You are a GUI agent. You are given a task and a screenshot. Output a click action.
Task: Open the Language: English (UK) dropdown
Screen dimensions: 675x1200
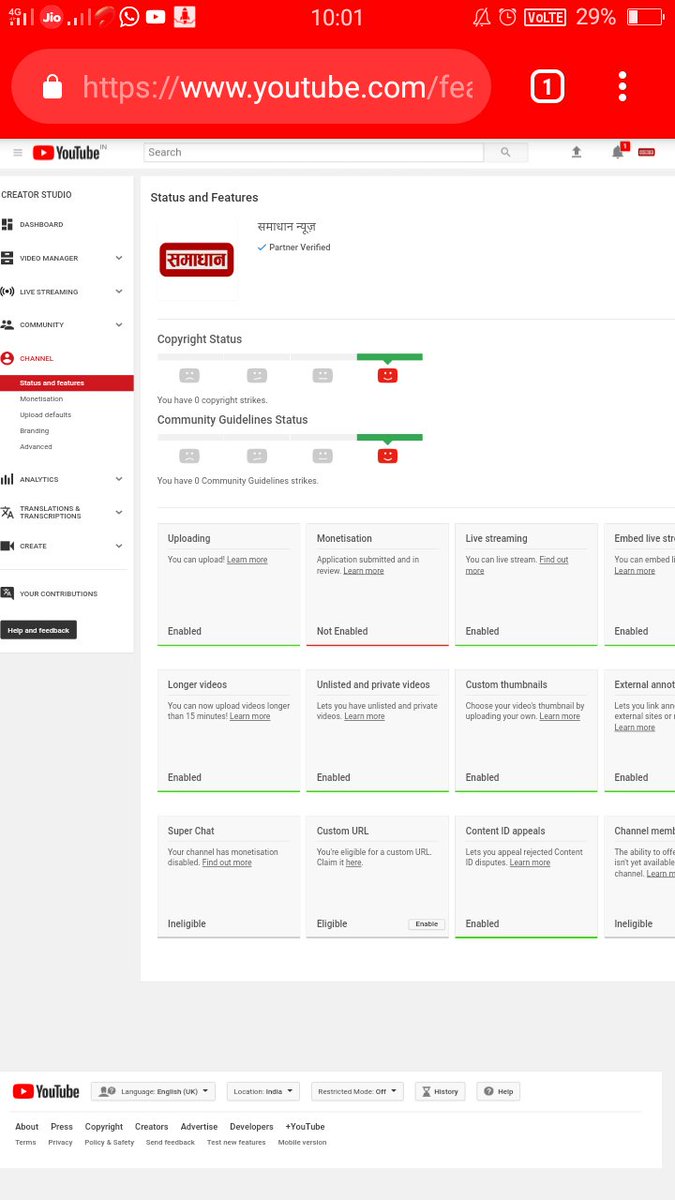tap(154, 1091)
